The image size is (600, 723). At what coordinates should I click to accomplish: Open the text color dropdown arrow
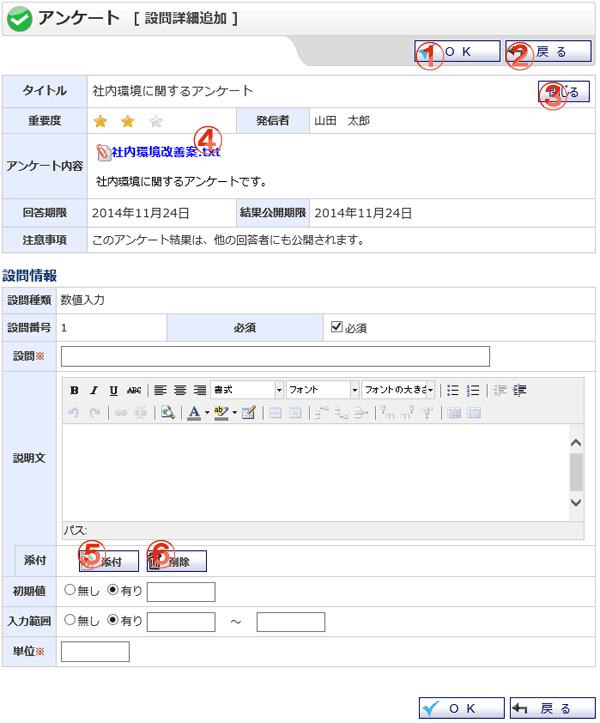[207, 412]
